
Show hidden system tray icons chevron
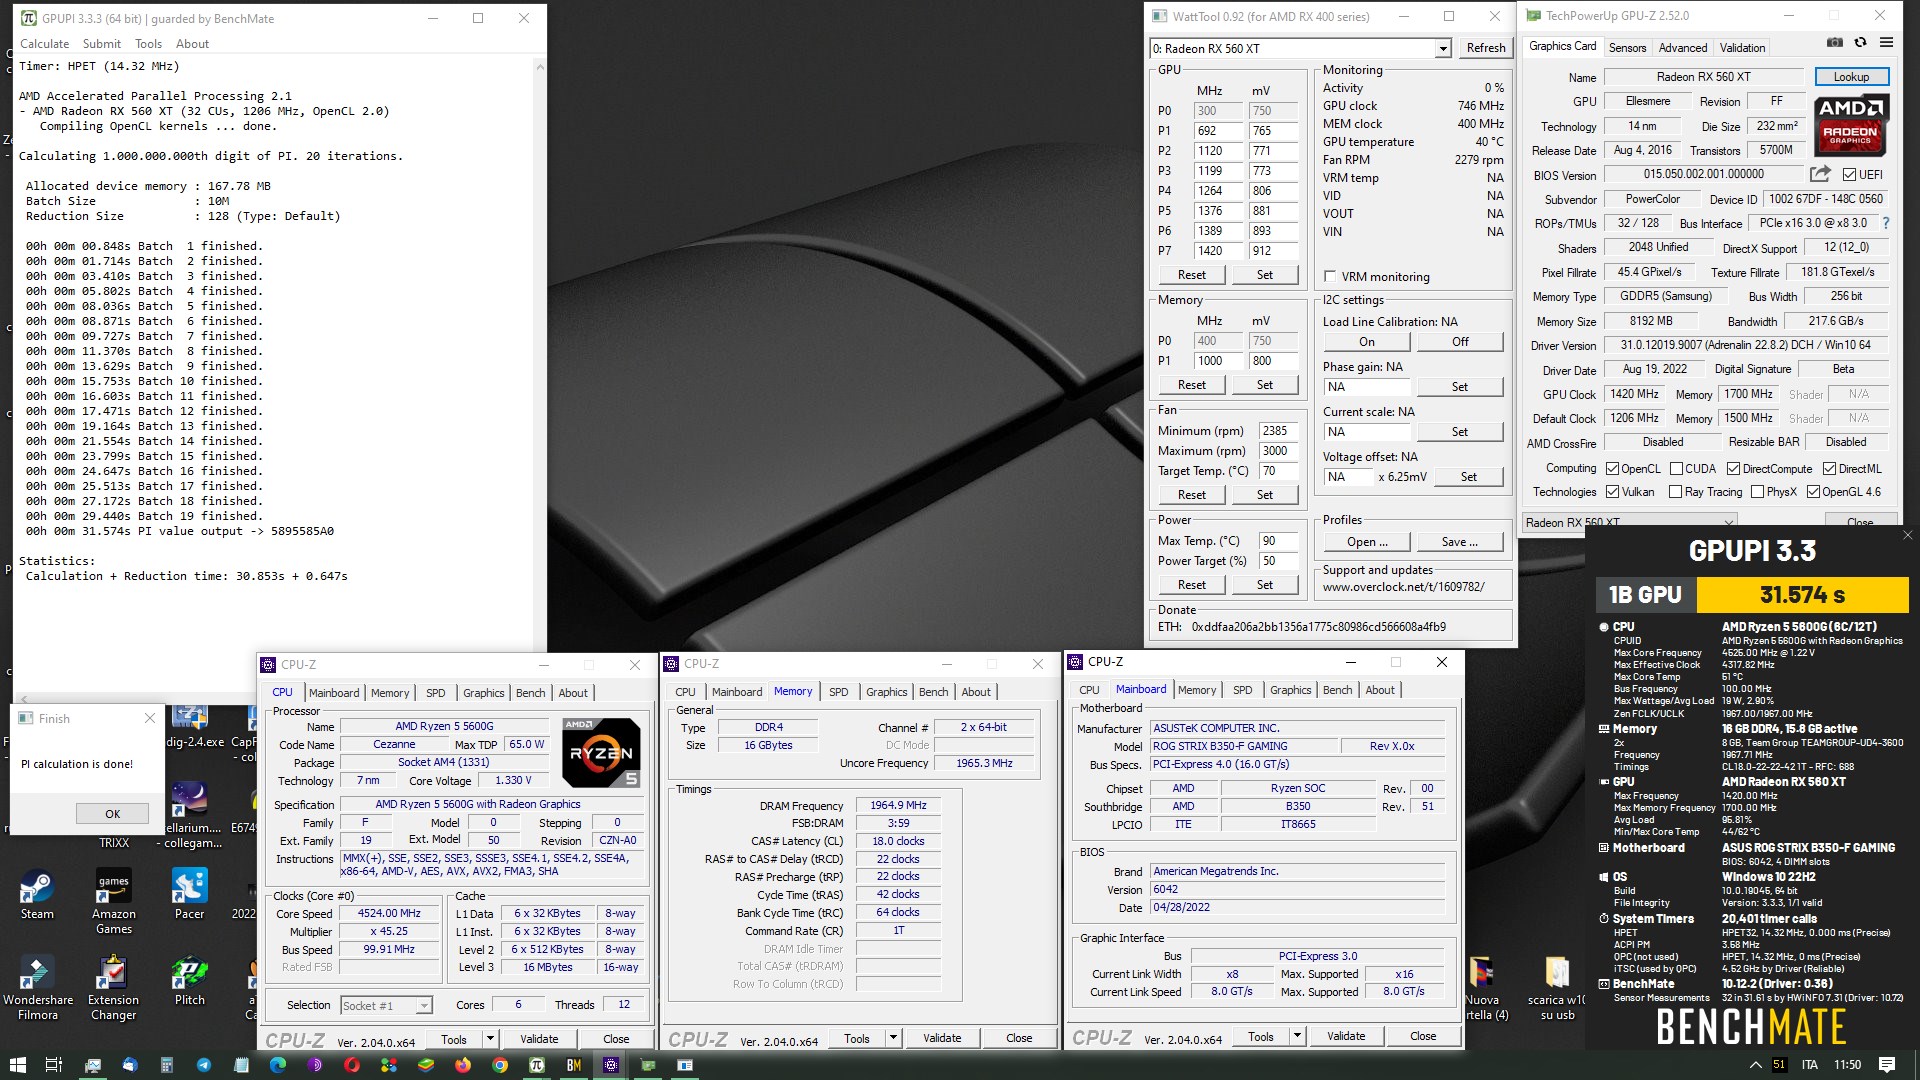(x=1755, y=1065)
